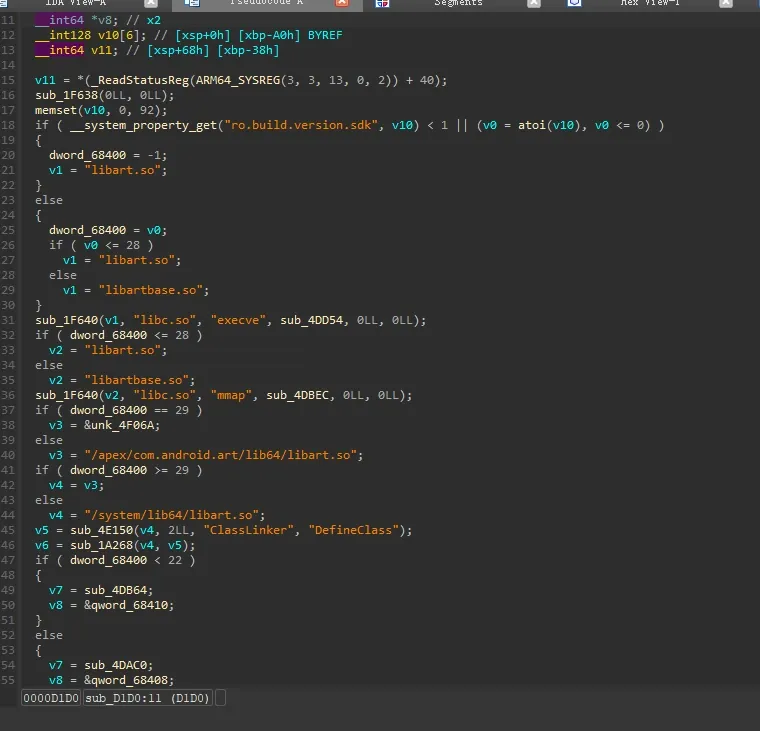
Task: Select the &unk_4F06A reference
Action: pos(121,425)
